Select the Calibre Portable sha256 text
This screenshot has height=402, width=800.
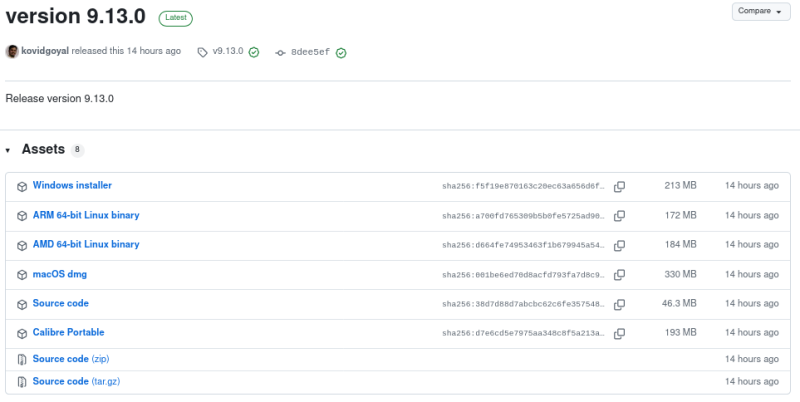(523, 334)
